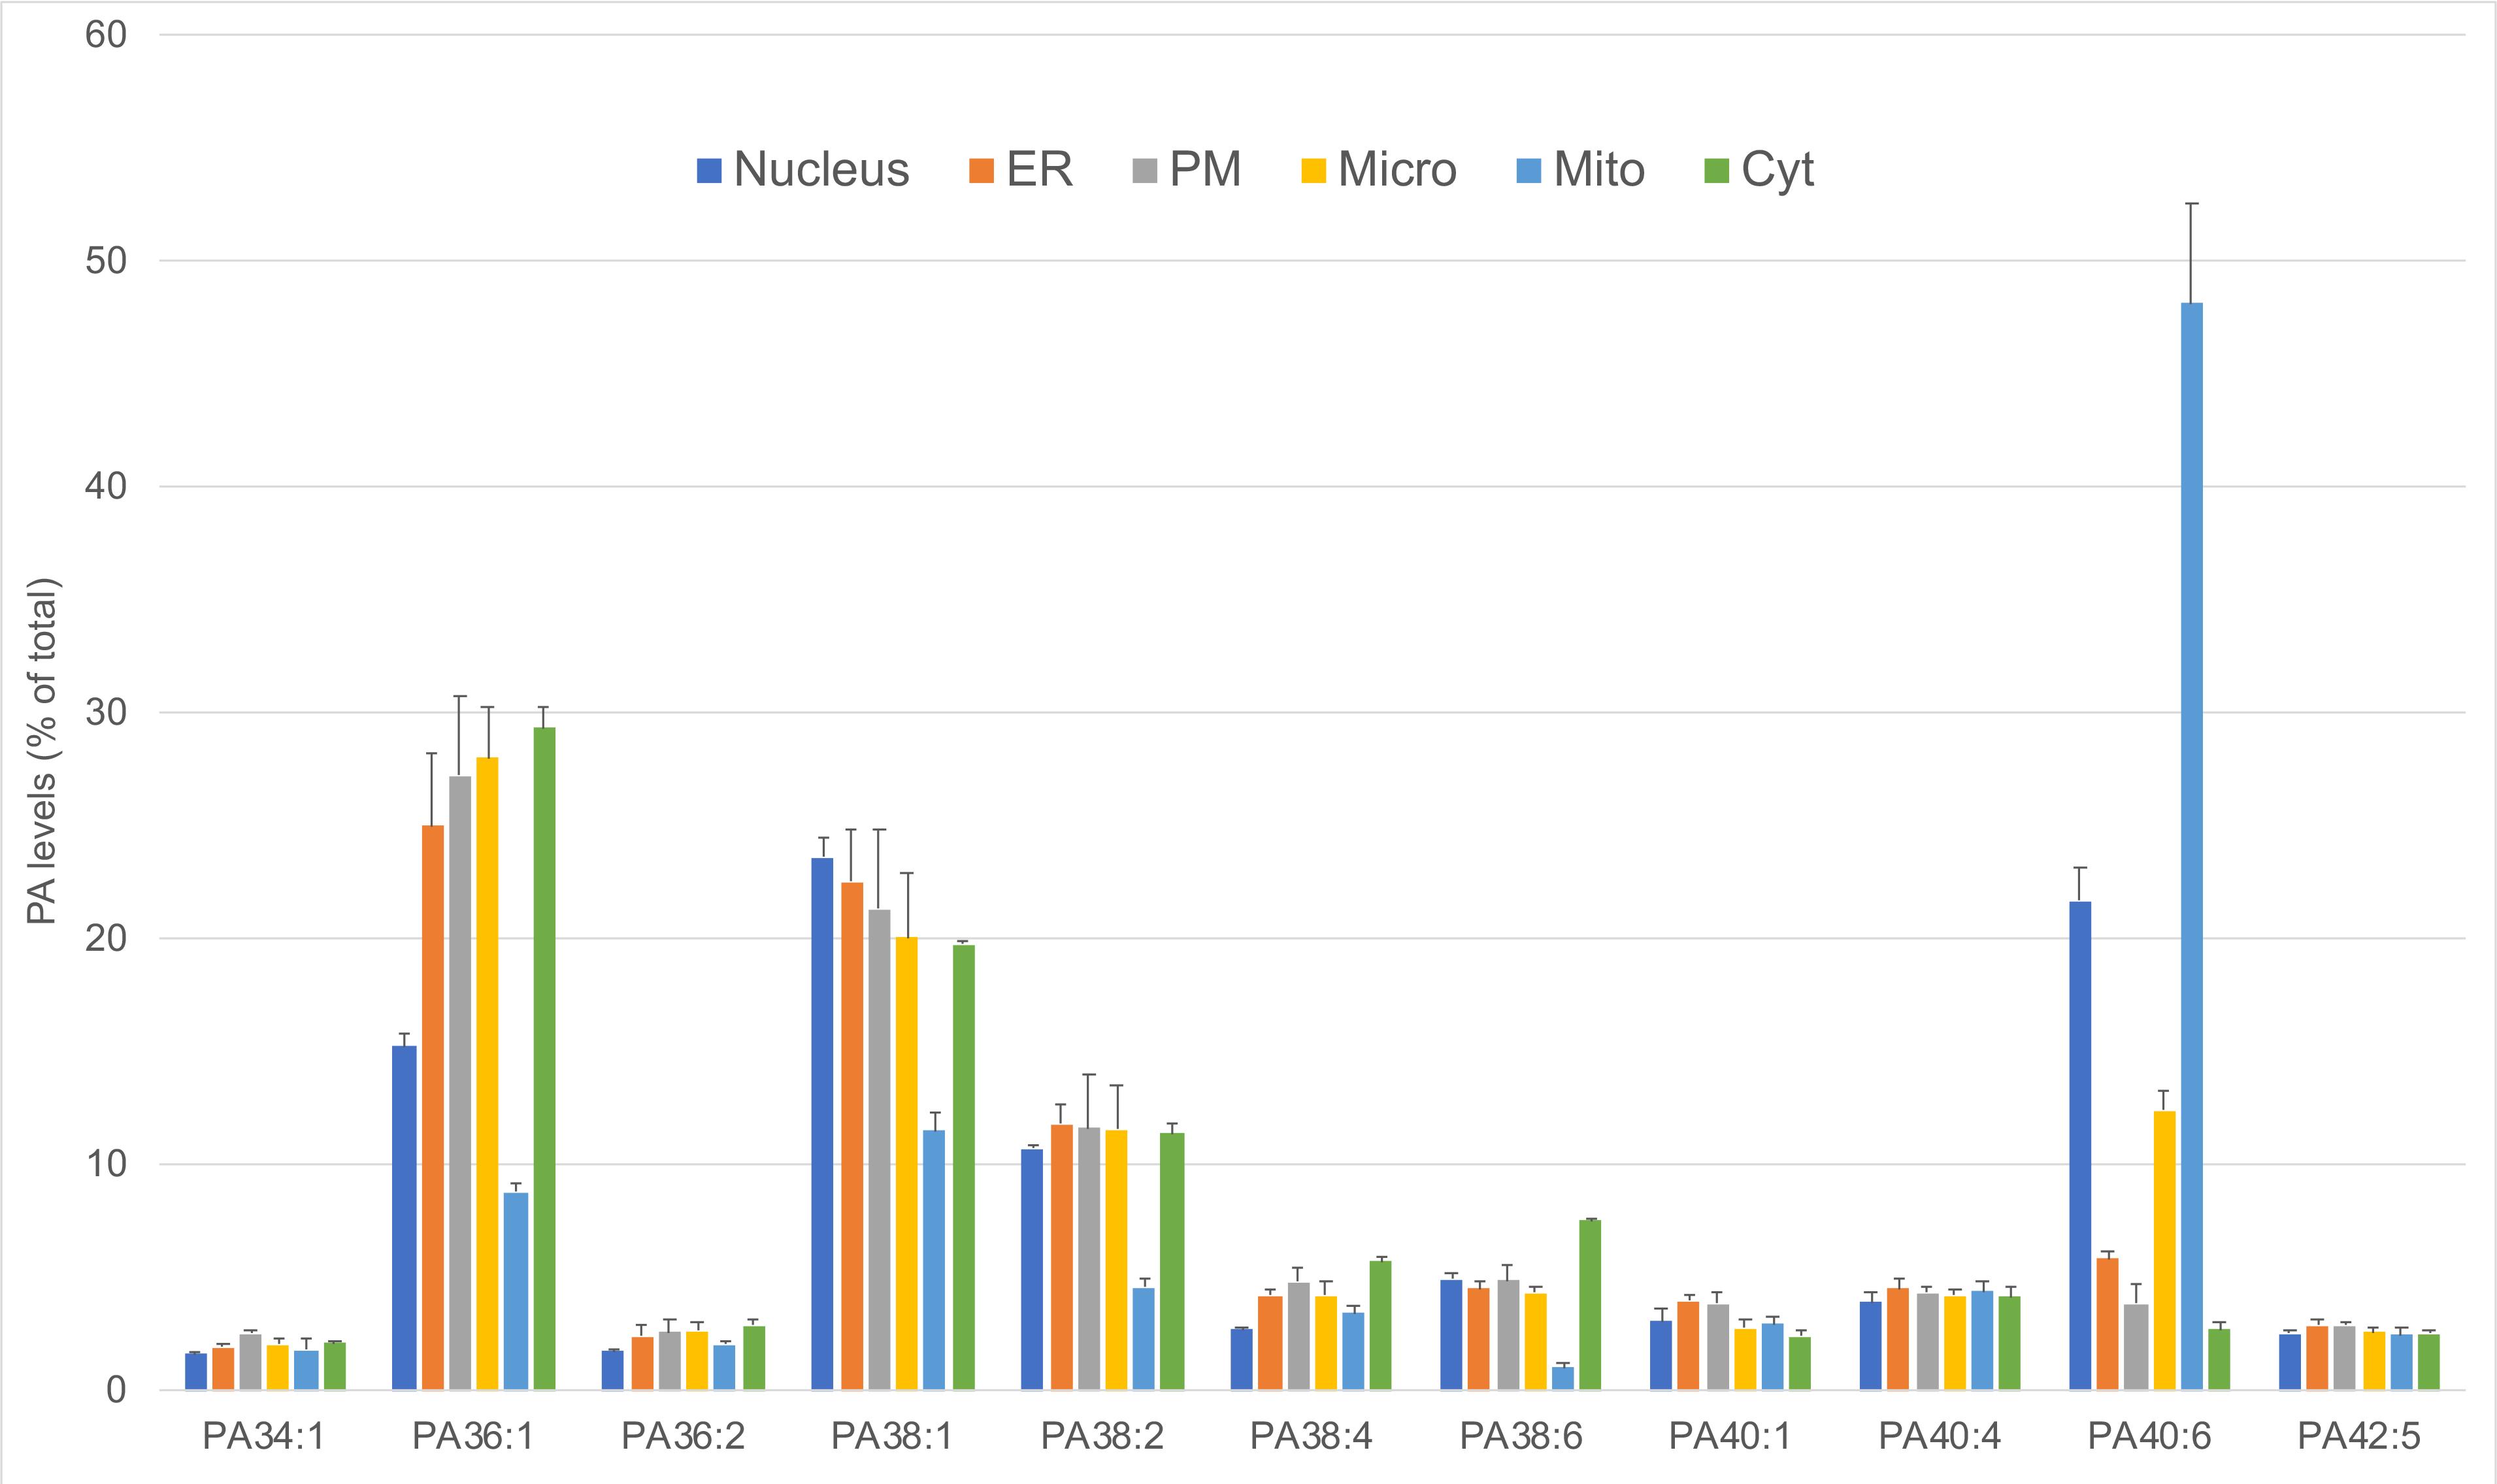Click the ER orange legend swatch
Viewport: 2497px width, 1484px height.
click(981, 171)
